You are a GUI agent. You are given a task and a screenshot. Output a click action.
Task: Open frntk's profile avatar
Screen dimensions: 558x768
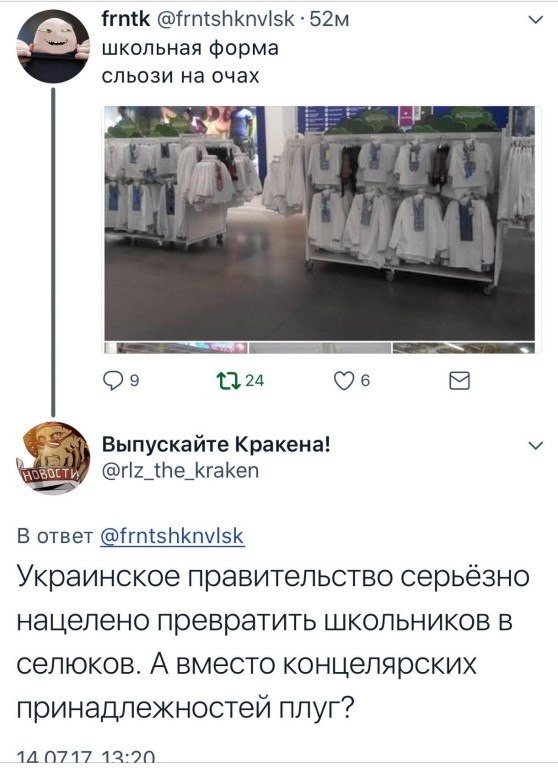53,46
